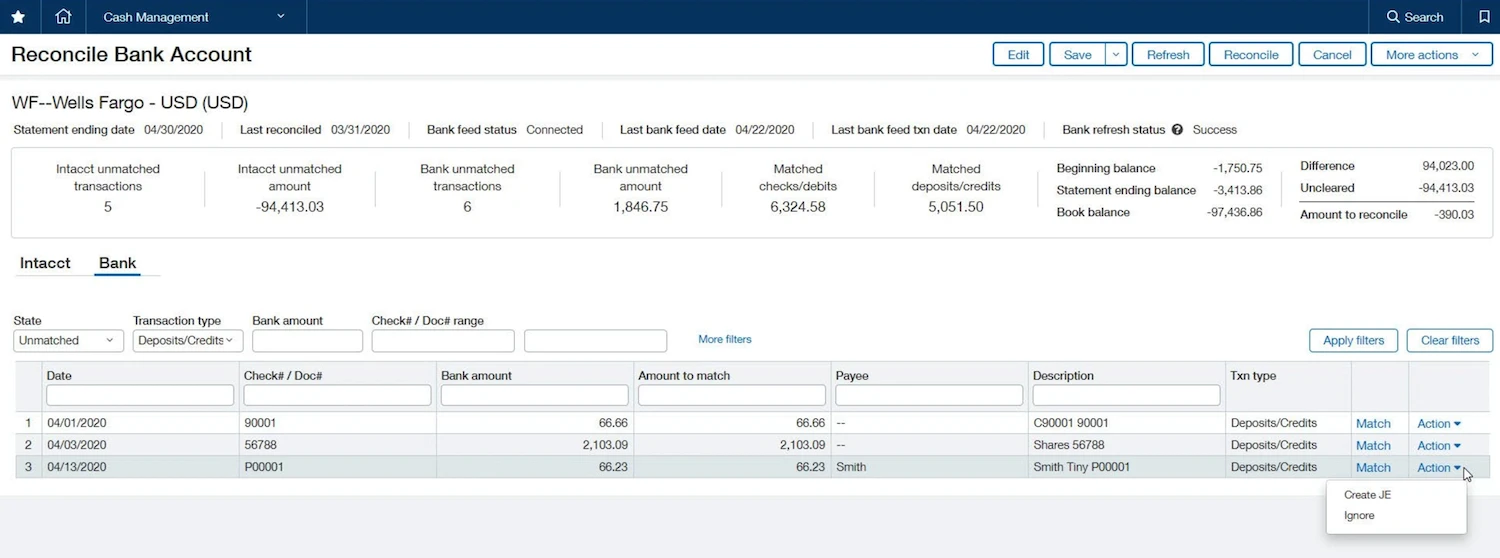The width and height of the screenshot is (1500, 558).
Task: Open the More filters link
Action: pos(724,340)
